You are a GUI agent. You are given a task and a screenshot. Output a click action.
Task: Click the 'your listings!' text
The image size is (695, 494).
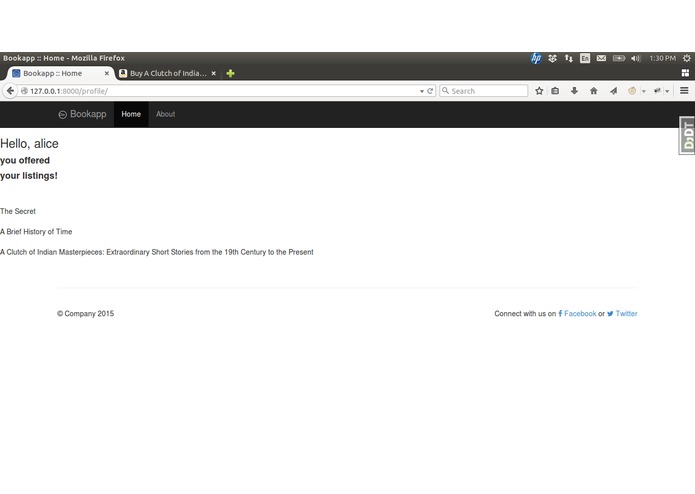29,176
